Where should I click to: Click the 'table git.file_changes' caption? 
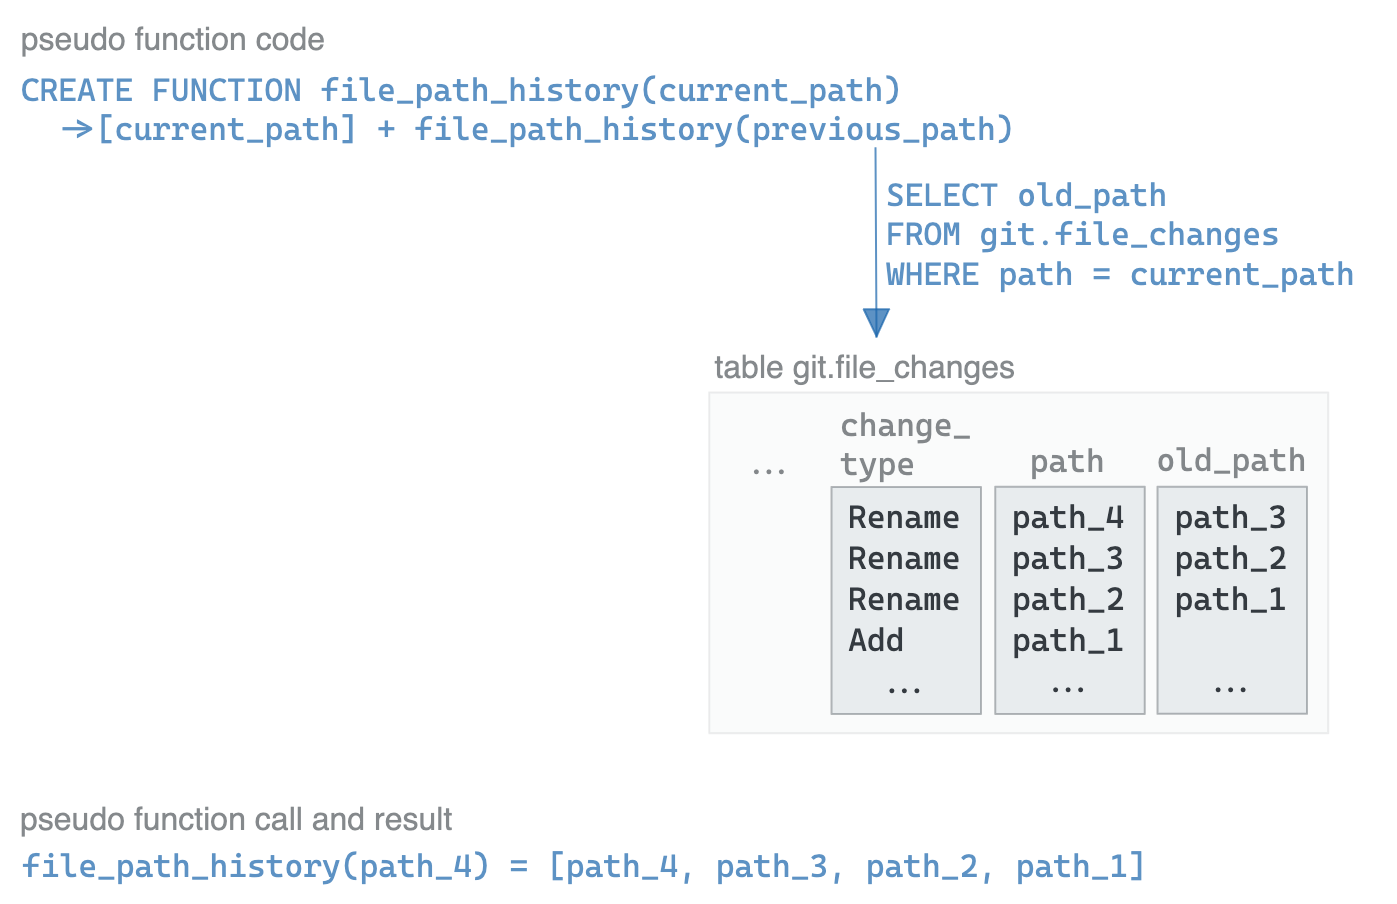pyautogui.click(x=864, y=368)
